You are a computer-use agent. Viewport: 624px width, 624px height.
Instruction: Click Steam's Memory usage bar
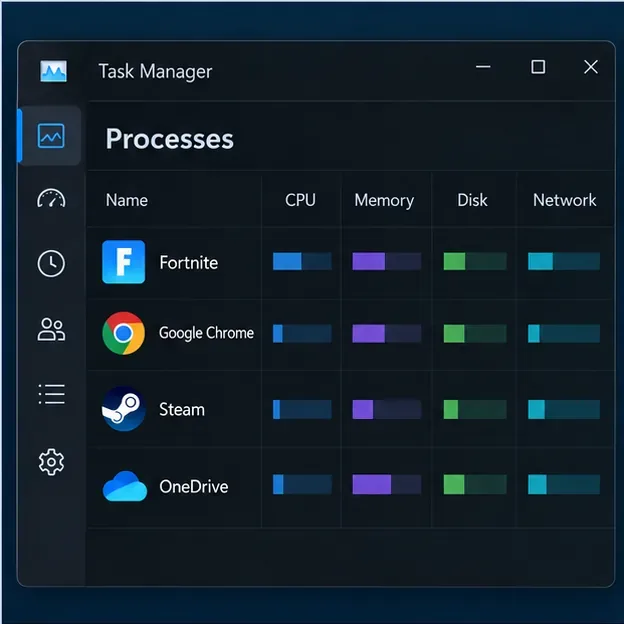pyautogui.click(x=387, y=410)
